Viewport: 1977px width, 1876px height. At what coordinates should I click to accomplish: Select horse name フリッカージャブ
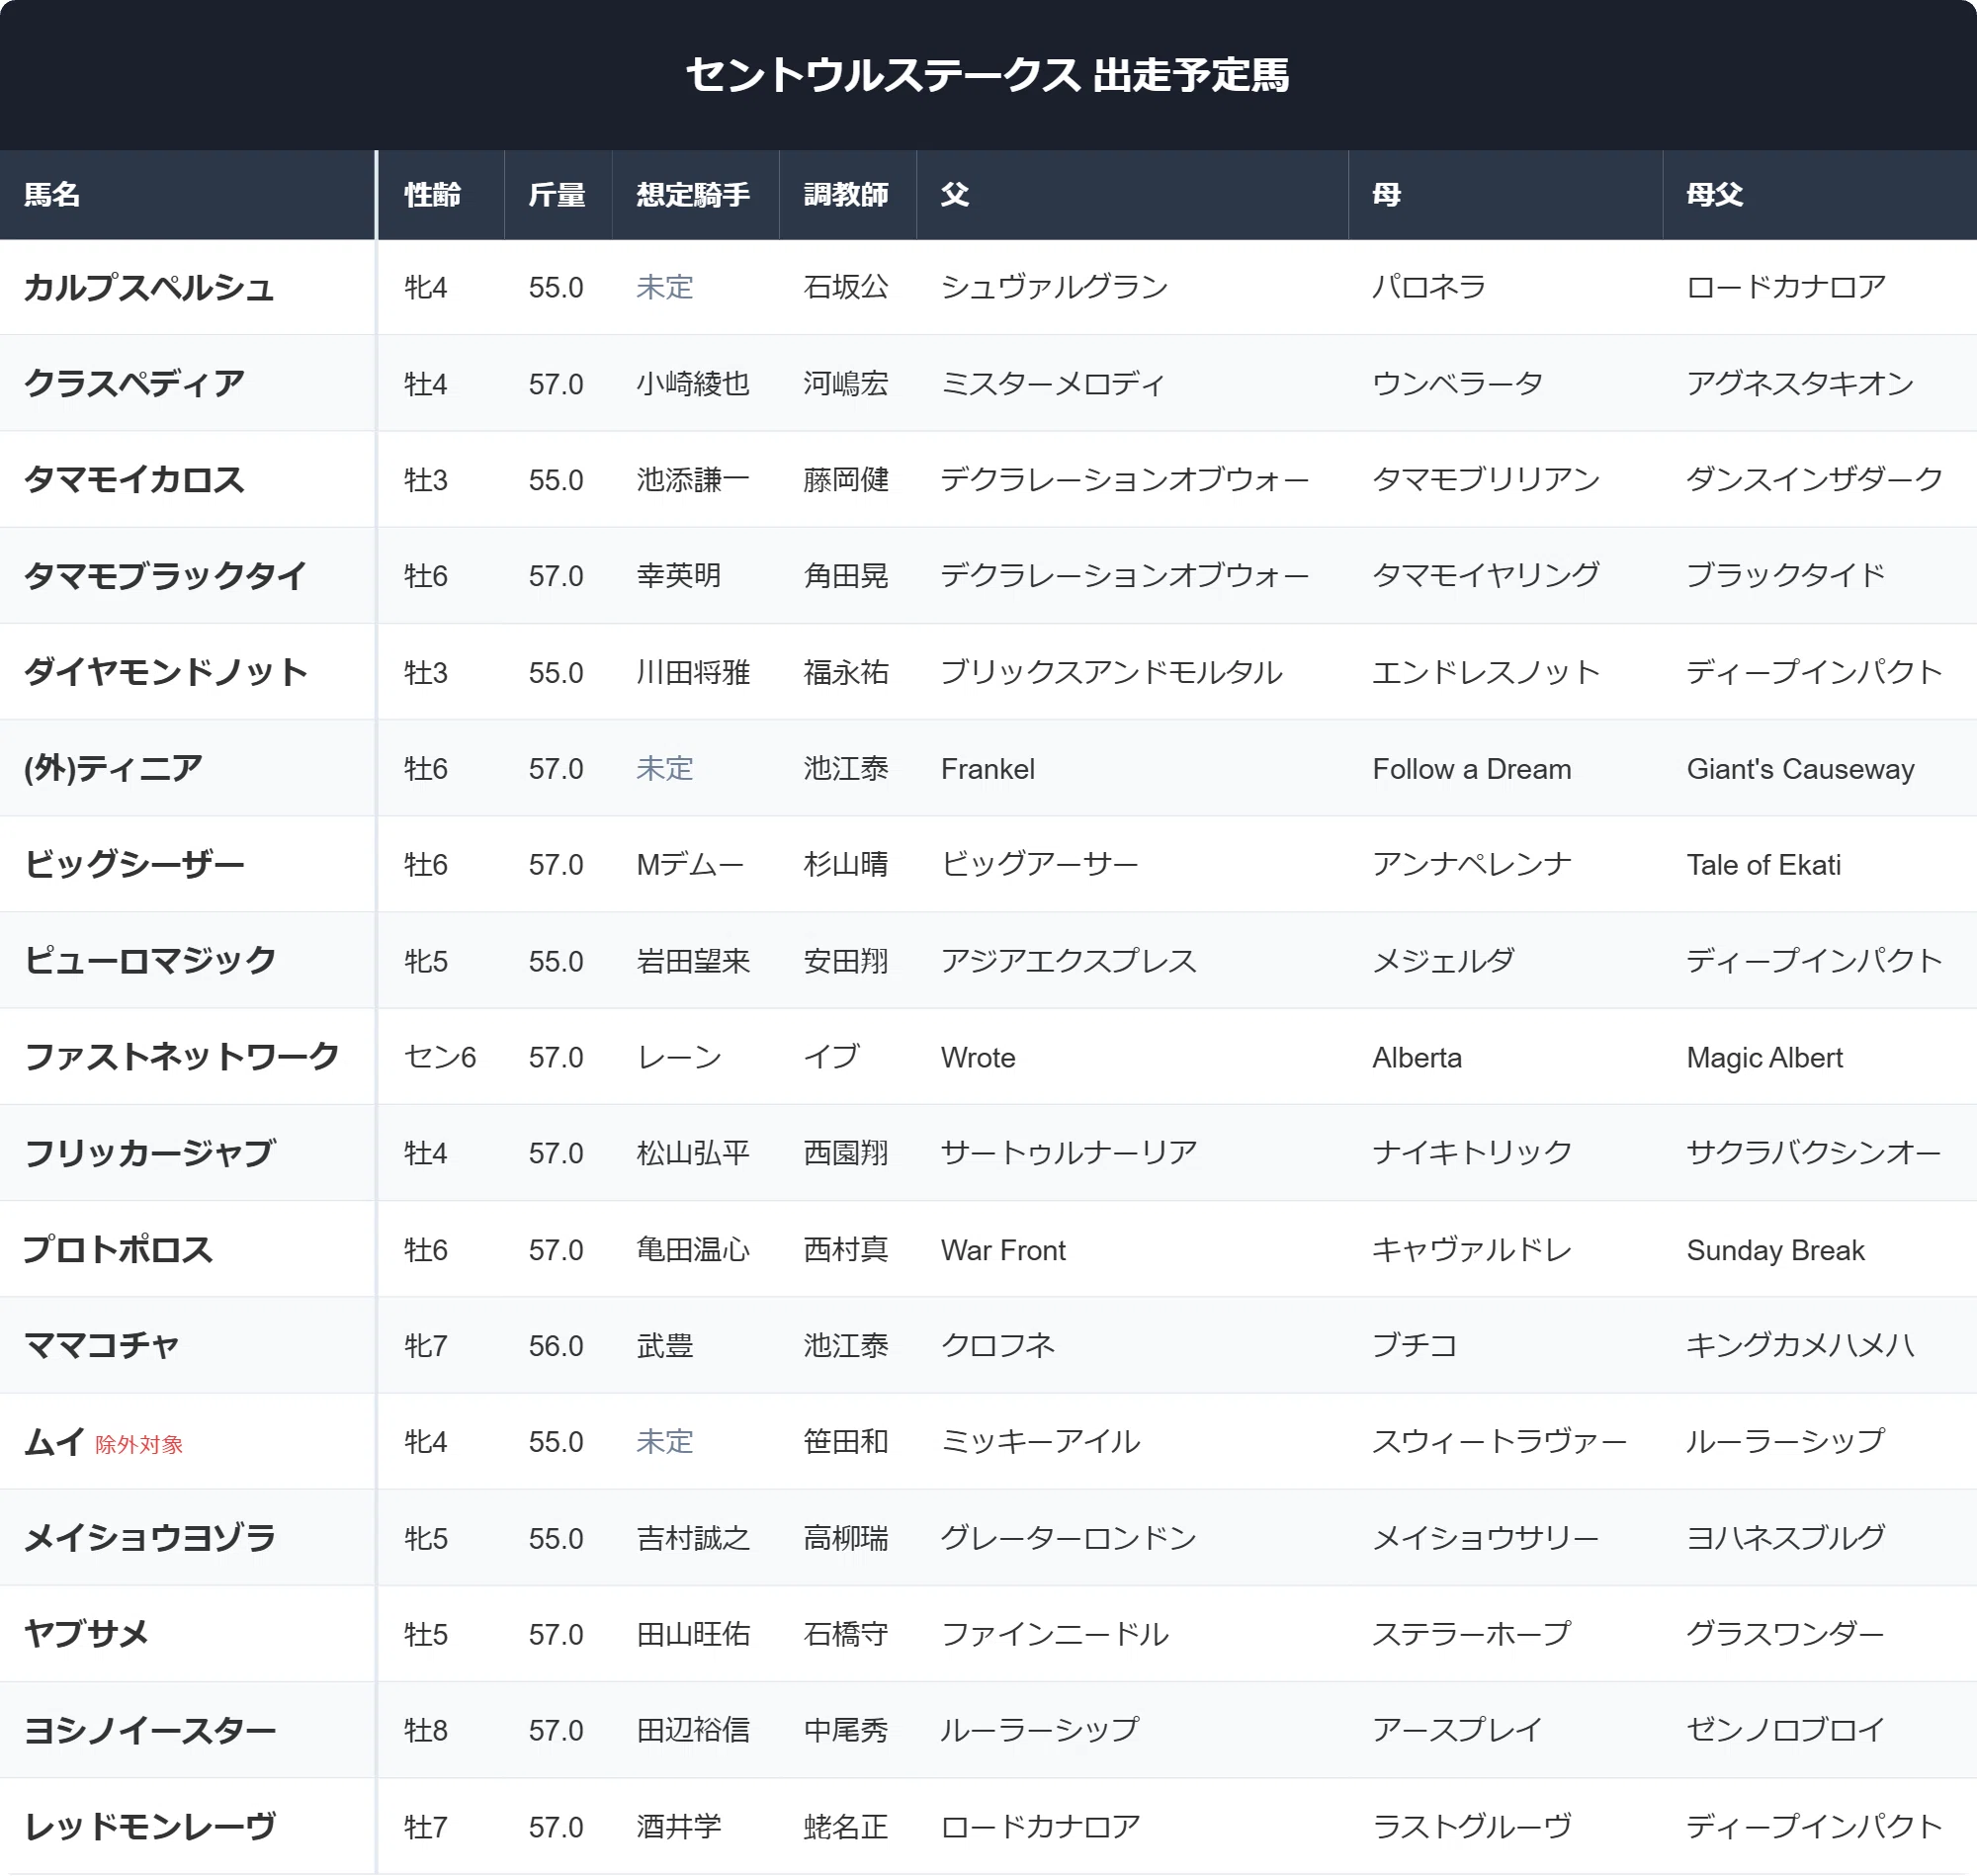click(x=149, y=1153)
